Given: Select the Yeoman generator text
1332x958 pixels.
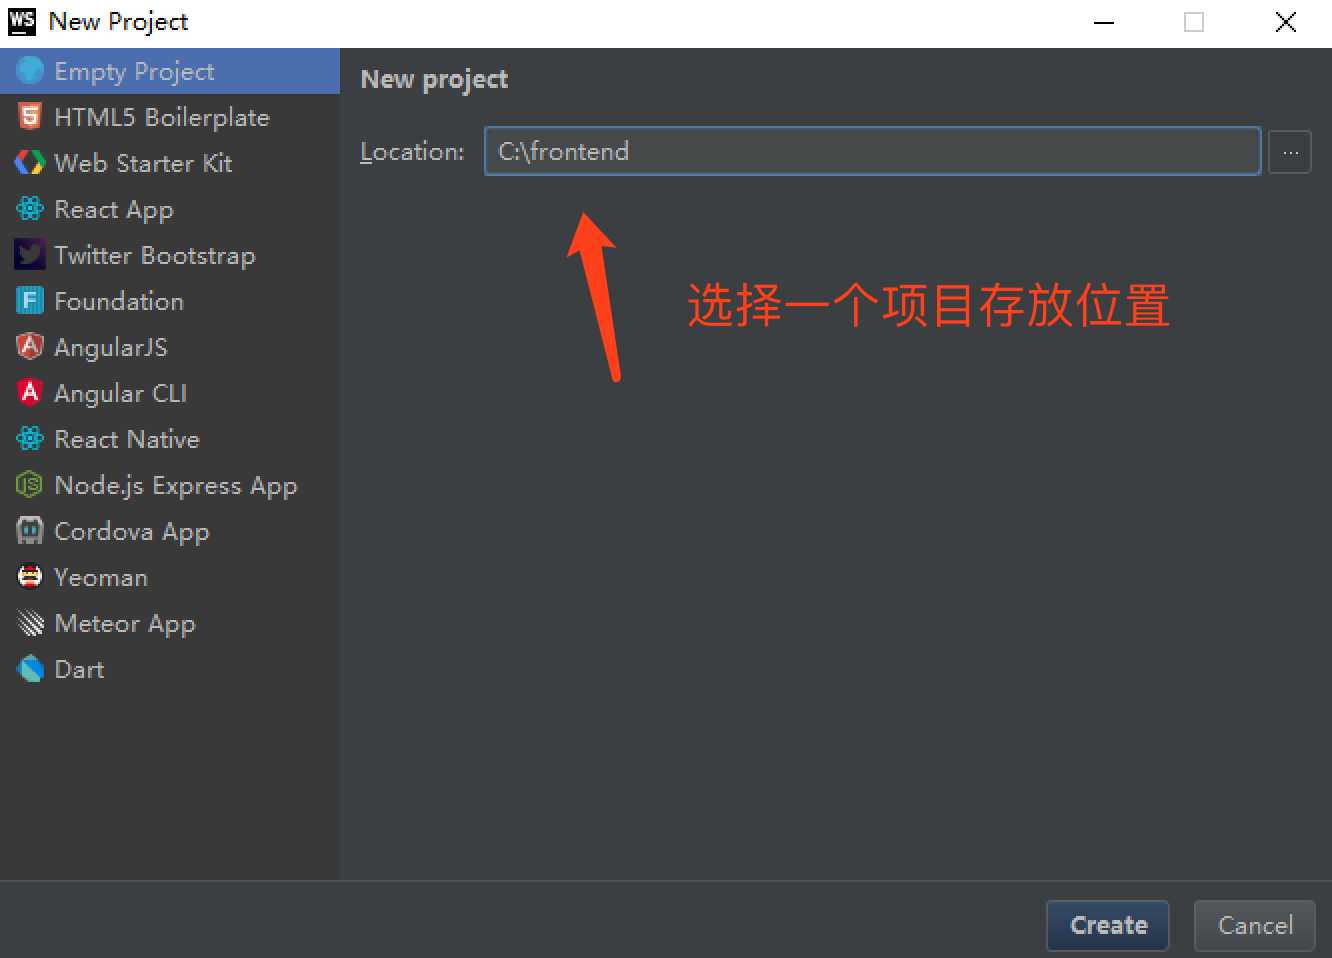Looking at the screenshot, I should pyautogui.click(x=101, y=577).
